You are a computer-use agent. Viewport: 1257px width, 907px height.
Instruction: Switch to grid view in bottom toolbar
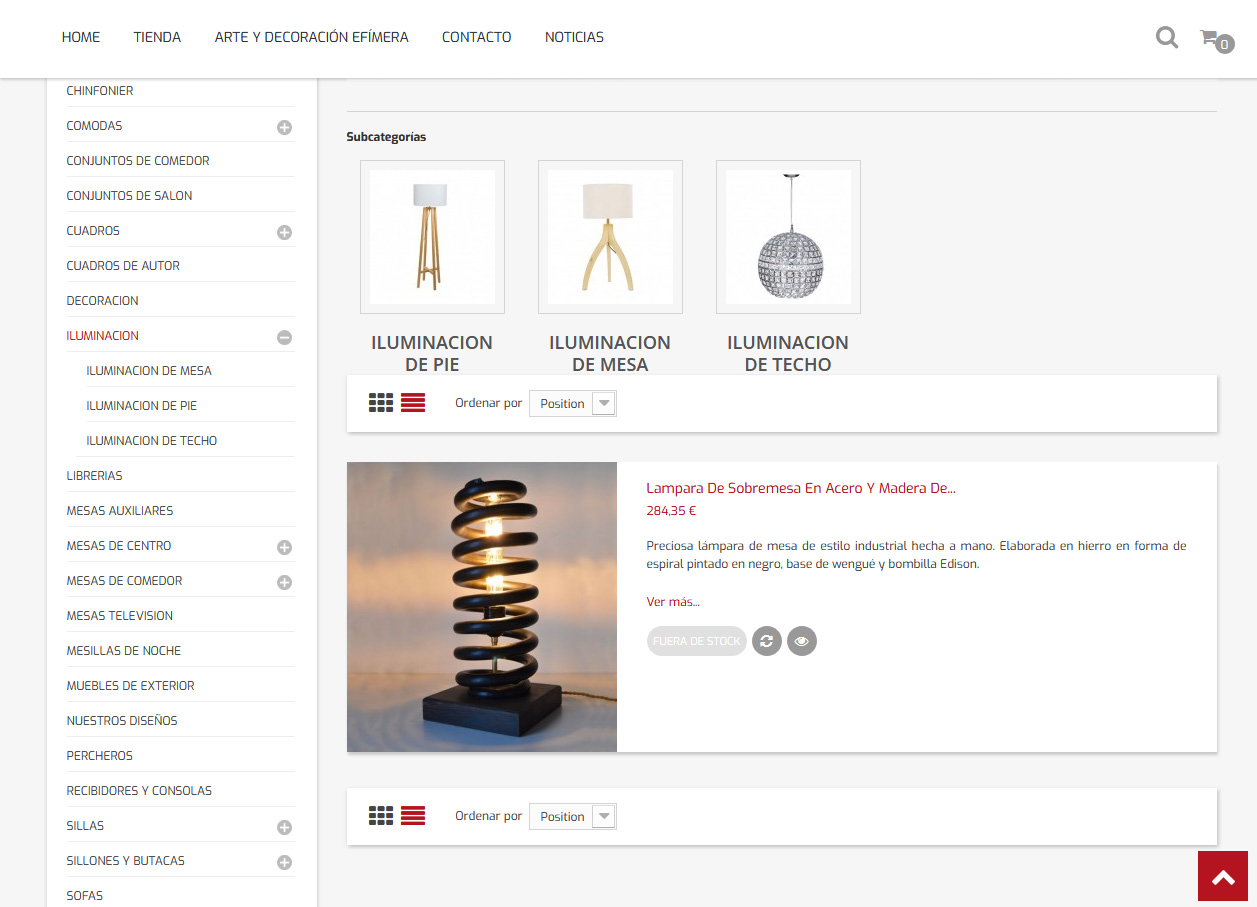coord(381,816)
